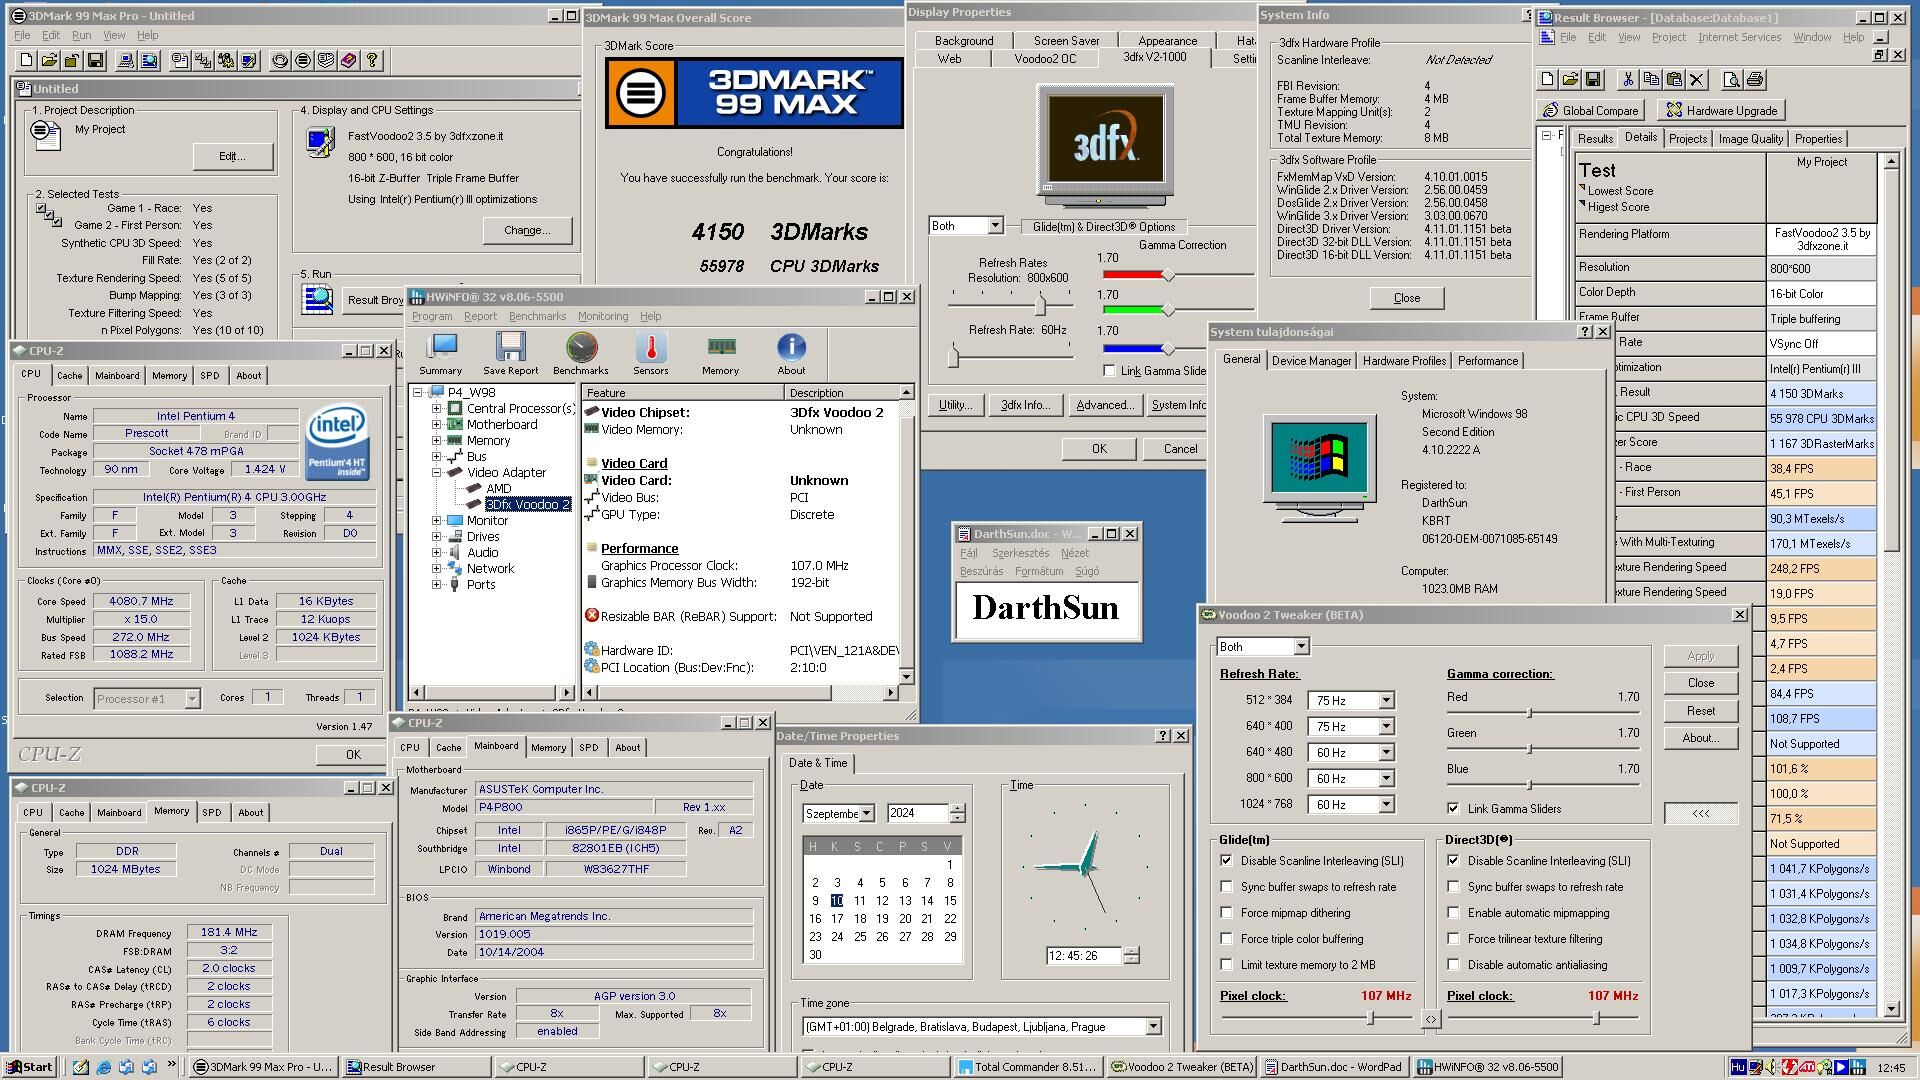
Task: Open 512*384 refresh rate dropdown
Action: point(1386,701)
